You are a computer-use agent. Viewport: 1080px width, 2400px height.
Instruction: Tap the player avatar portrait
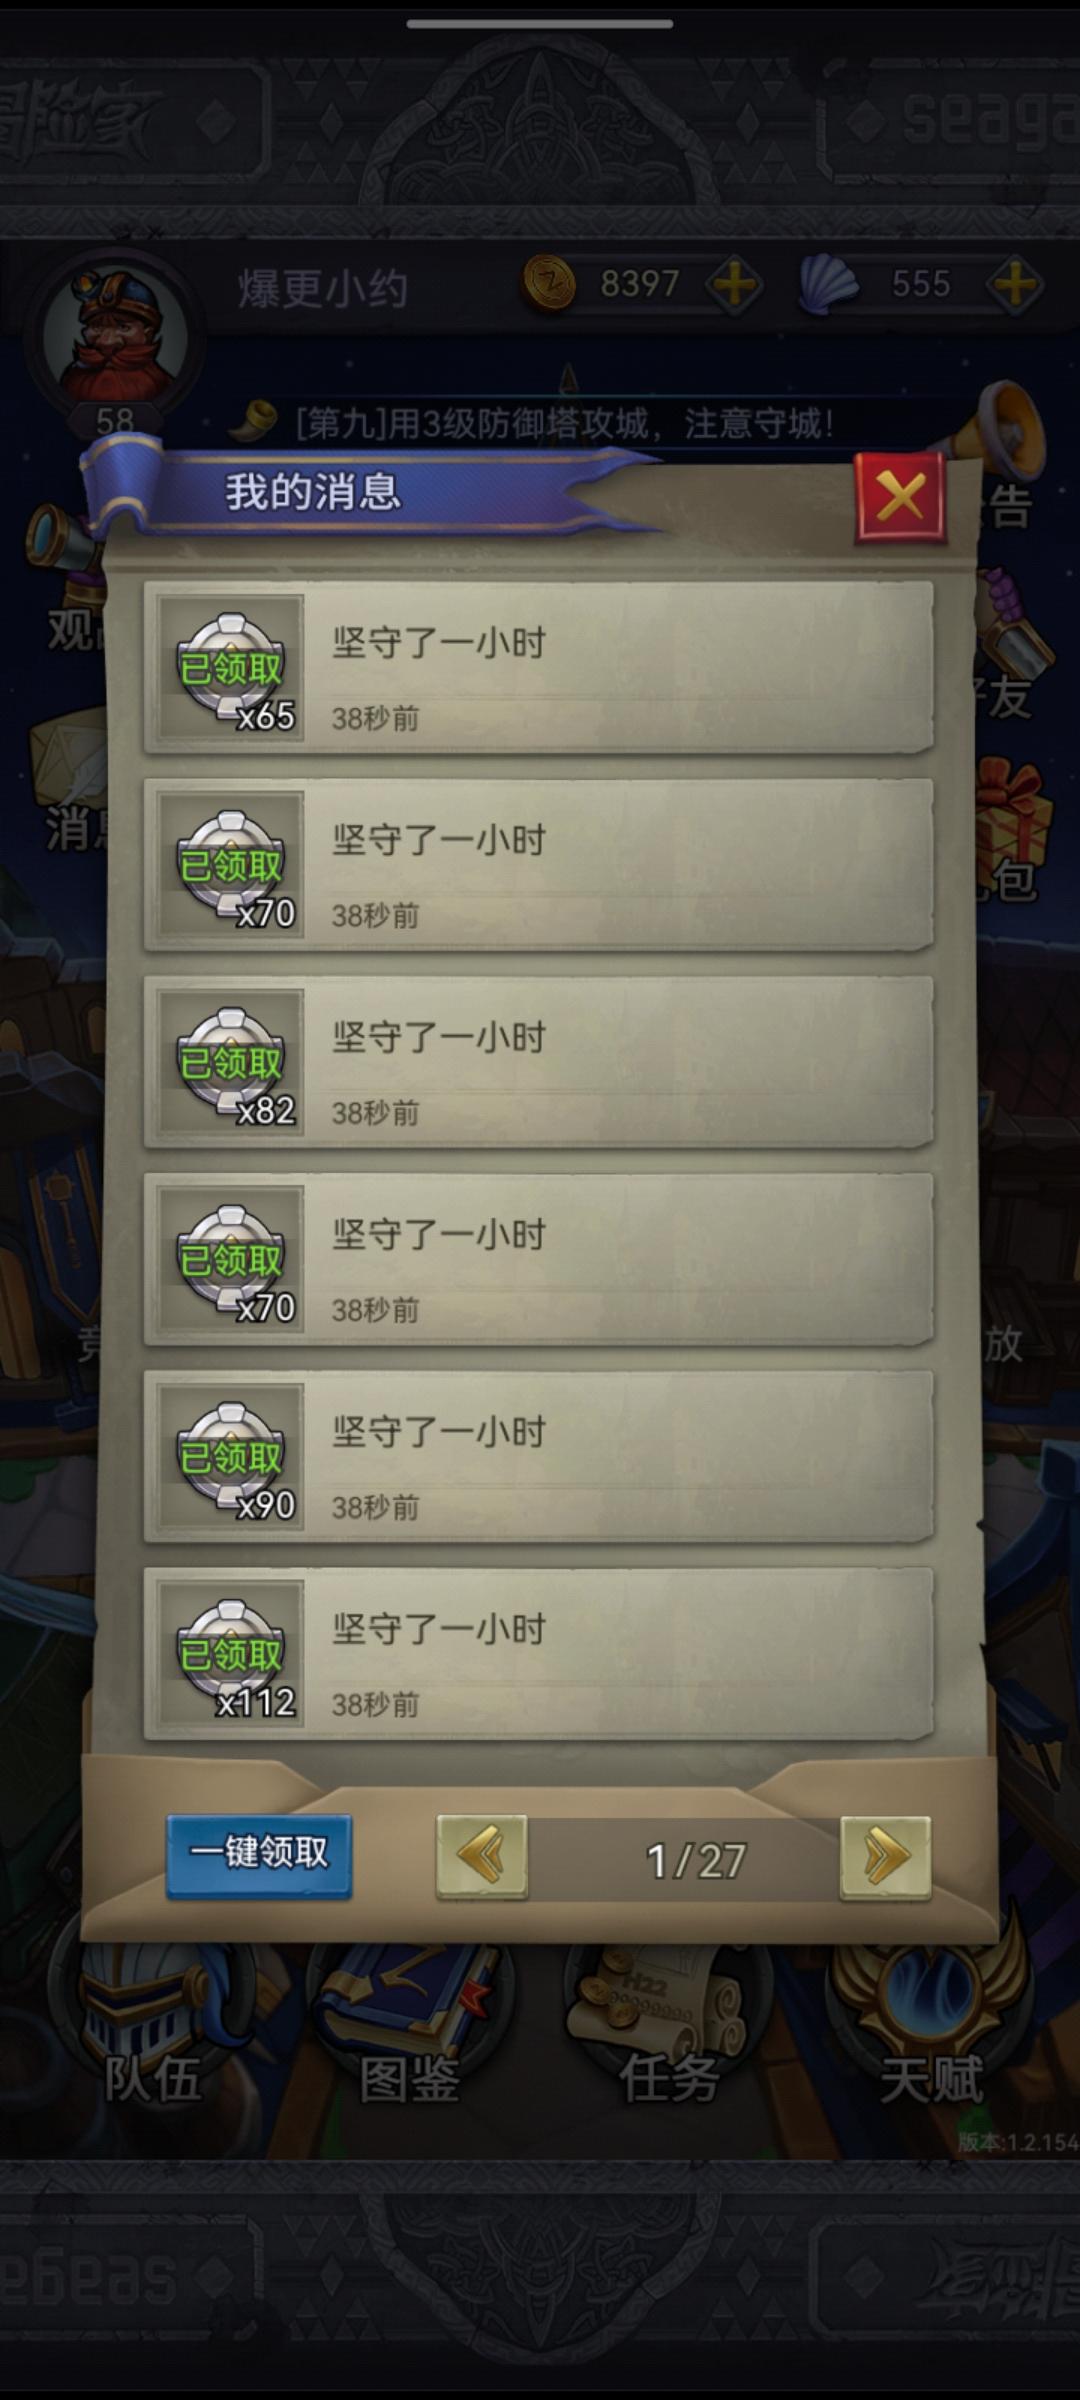click(113, 334)
